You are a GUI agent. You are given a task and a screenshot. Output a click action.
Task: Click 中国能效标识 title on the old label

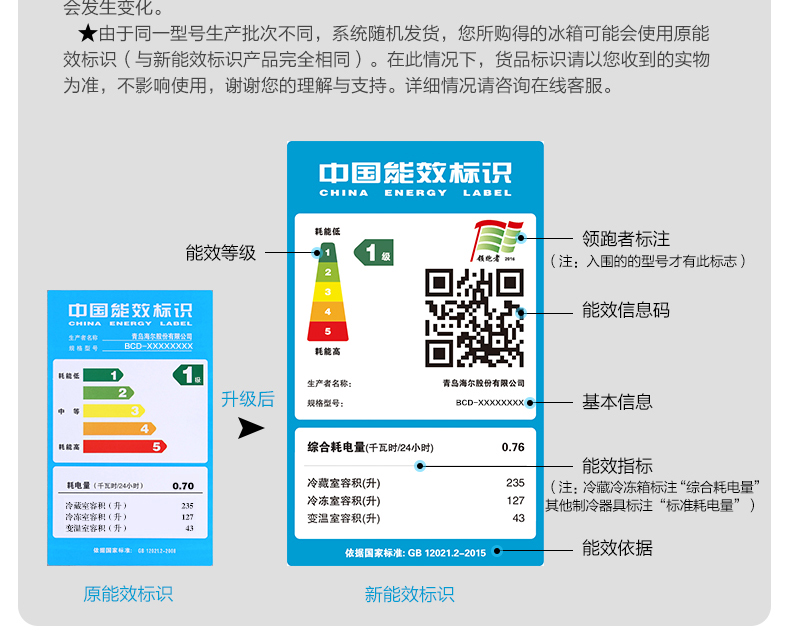tap(130, 310)
